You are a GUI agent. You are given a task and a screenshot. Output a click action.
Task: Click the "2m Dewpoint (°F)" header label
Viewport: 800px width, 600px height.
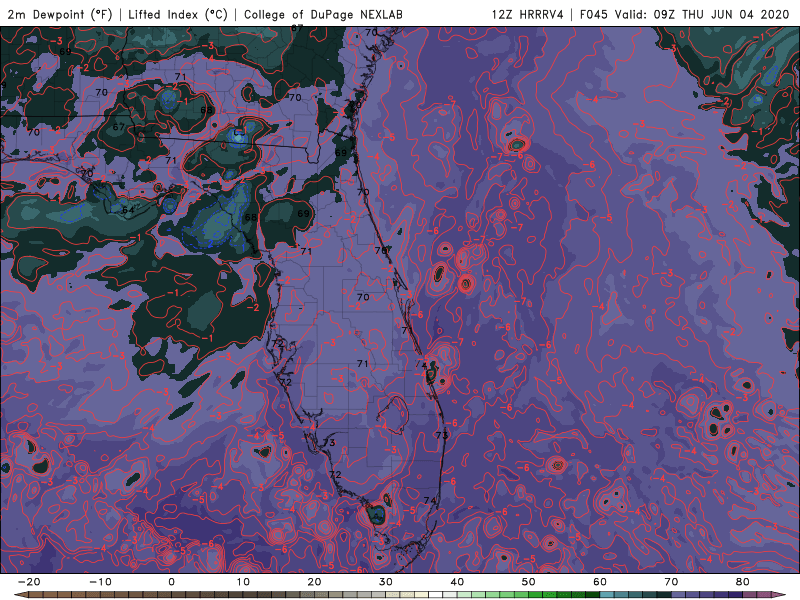click(x=60, y=14)
